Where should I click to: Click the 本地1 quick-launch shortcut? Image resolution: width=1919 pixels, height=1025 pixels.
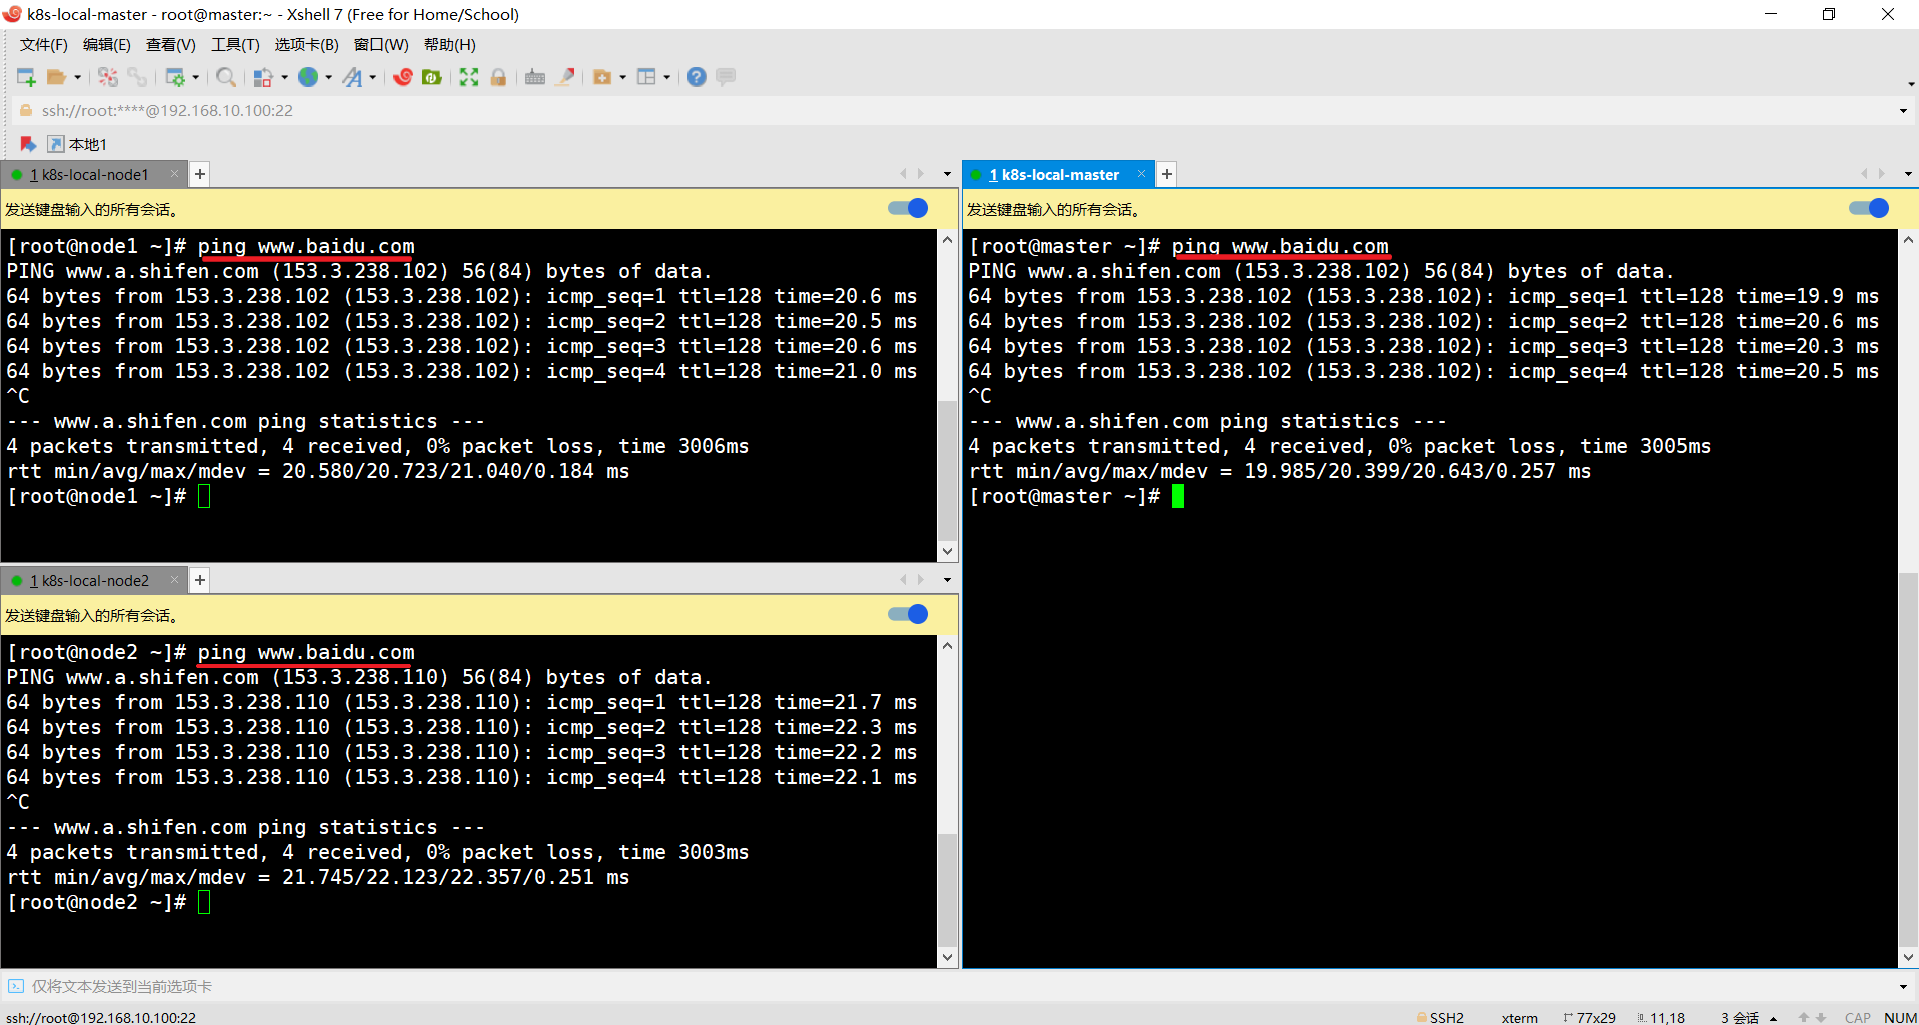pos(78,145)
